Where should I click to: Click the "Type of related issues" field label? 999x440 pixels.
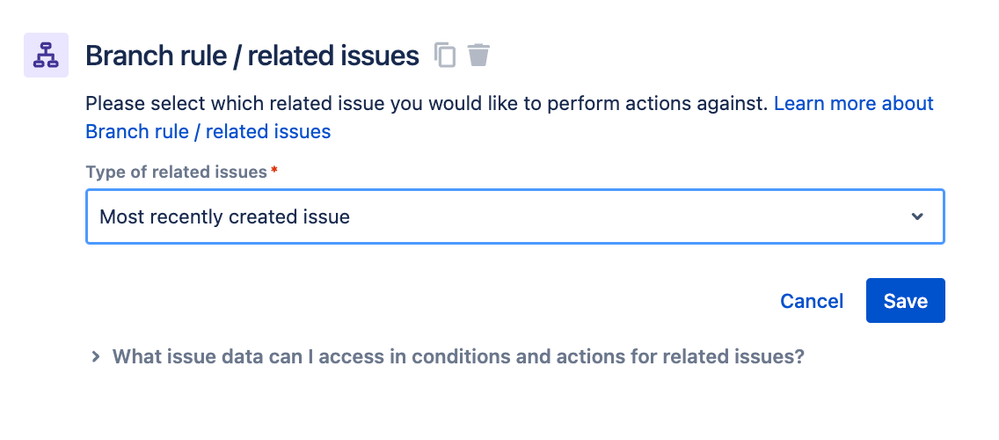click(x=176, y=172)
